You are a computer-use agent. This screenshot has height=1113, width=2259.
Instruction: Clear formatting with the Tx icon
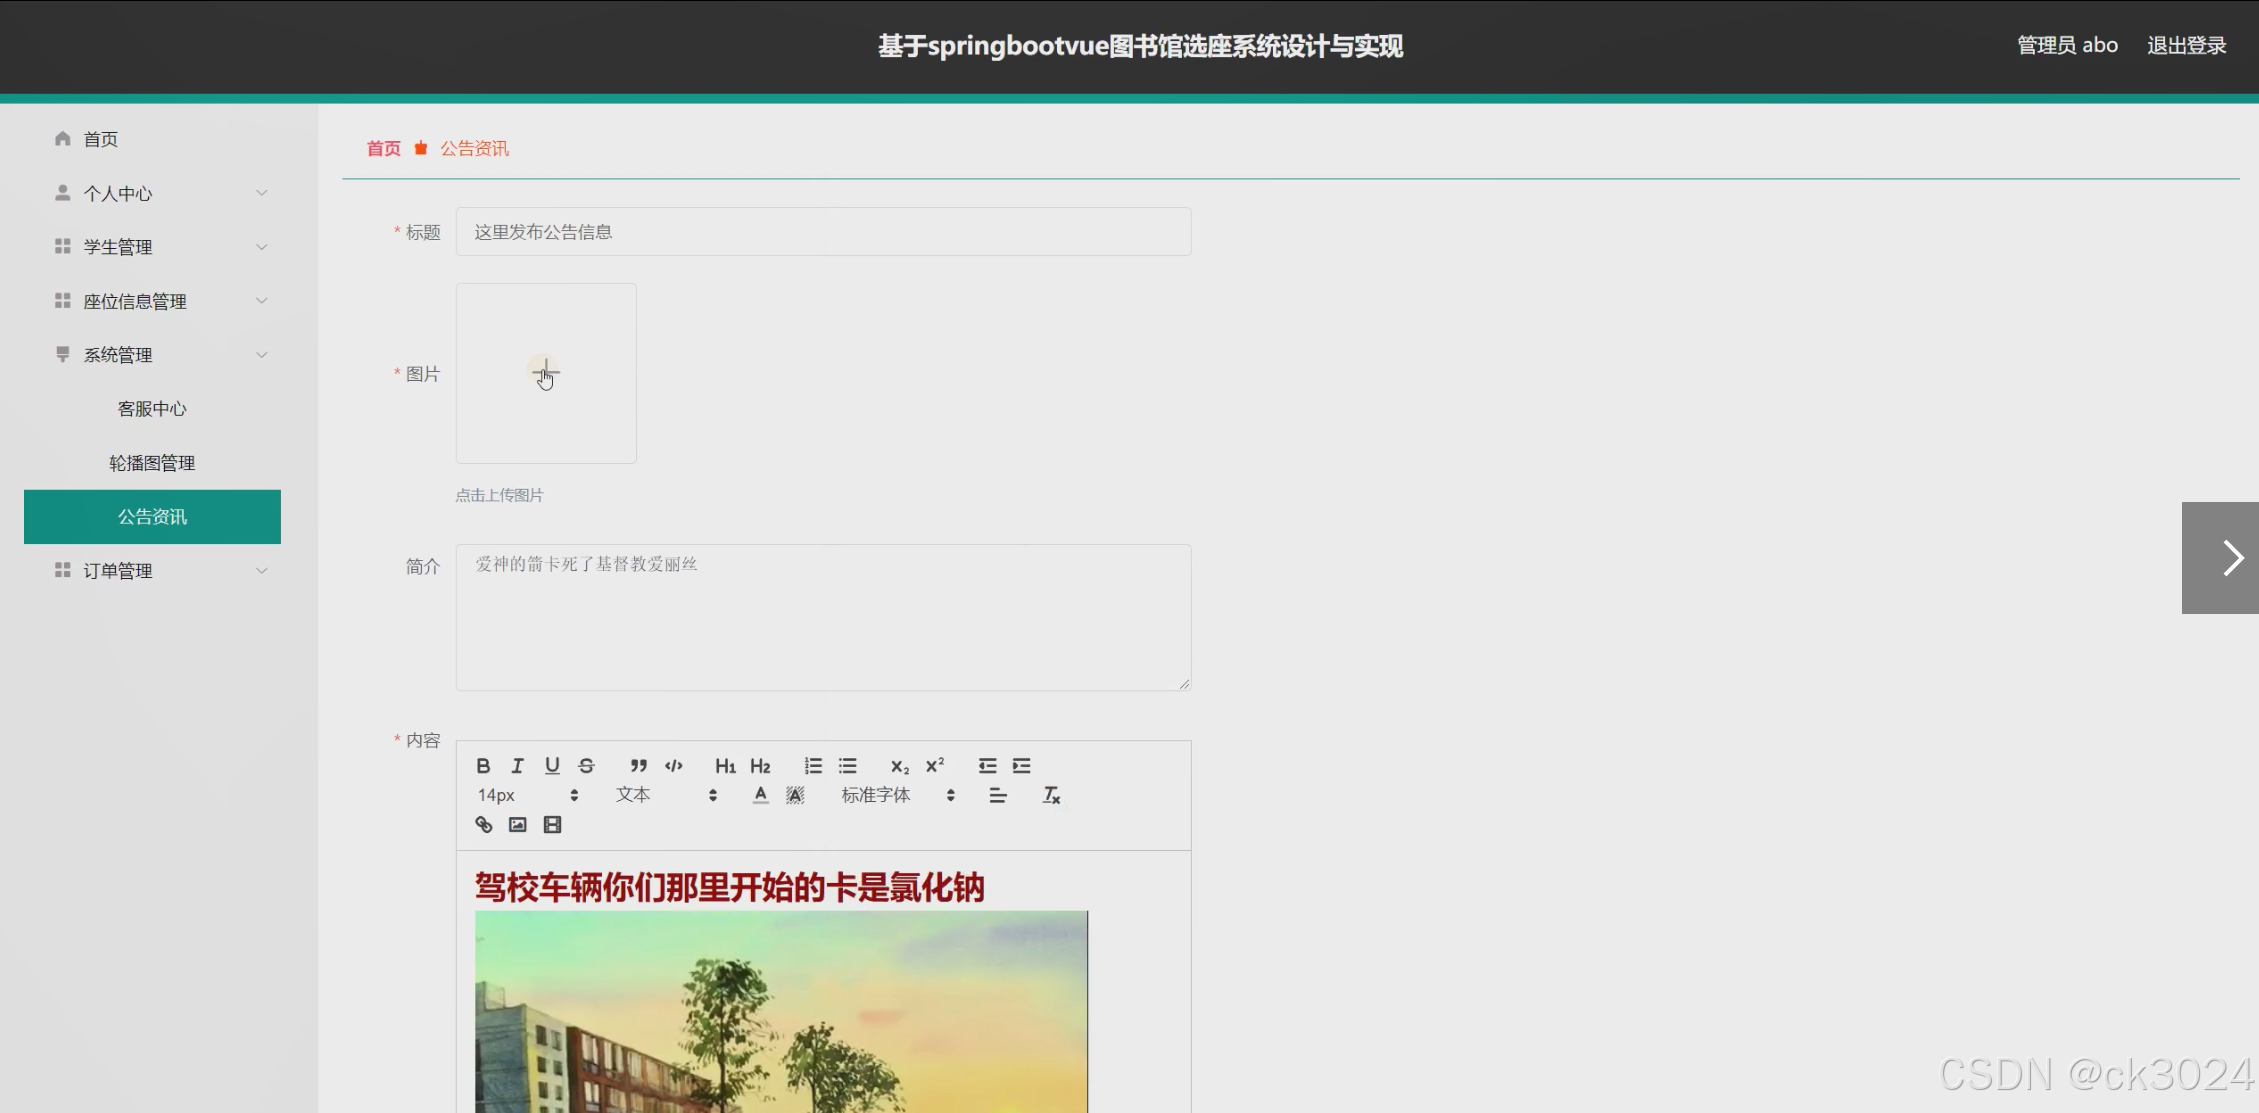[x=1051, y=795]
